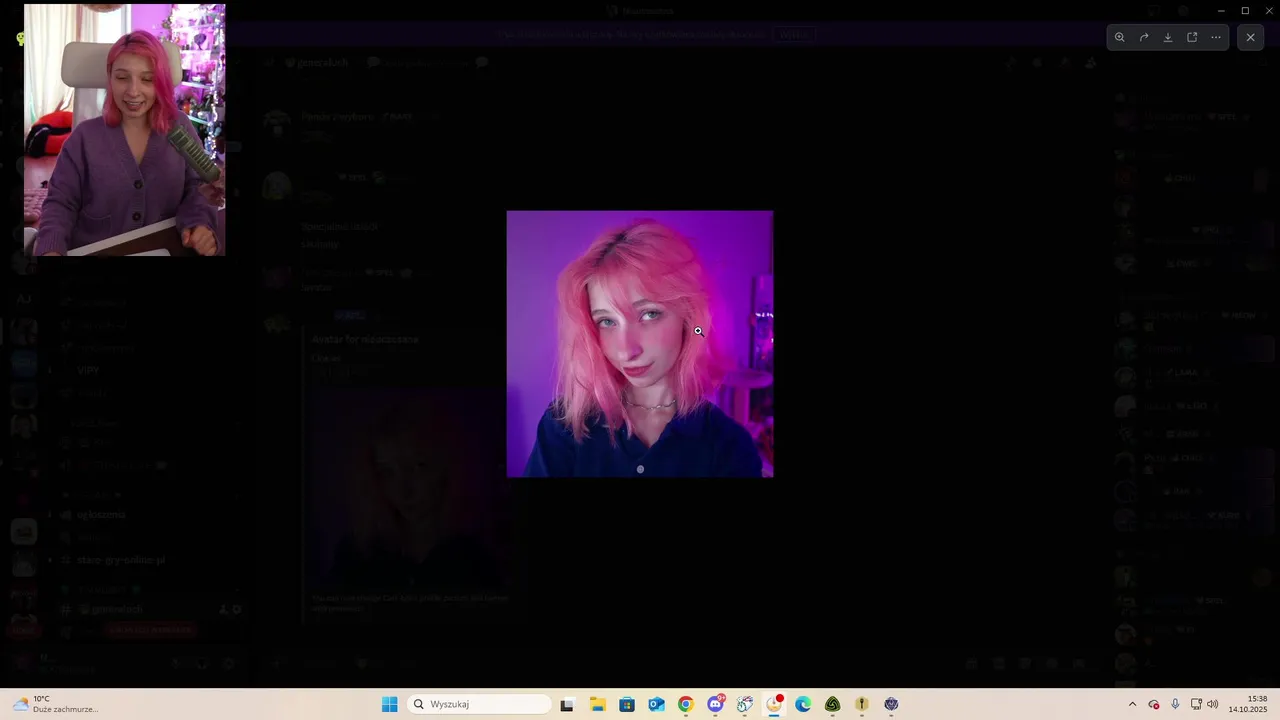Open Discord with 9+ badge in taskbar

715,704
